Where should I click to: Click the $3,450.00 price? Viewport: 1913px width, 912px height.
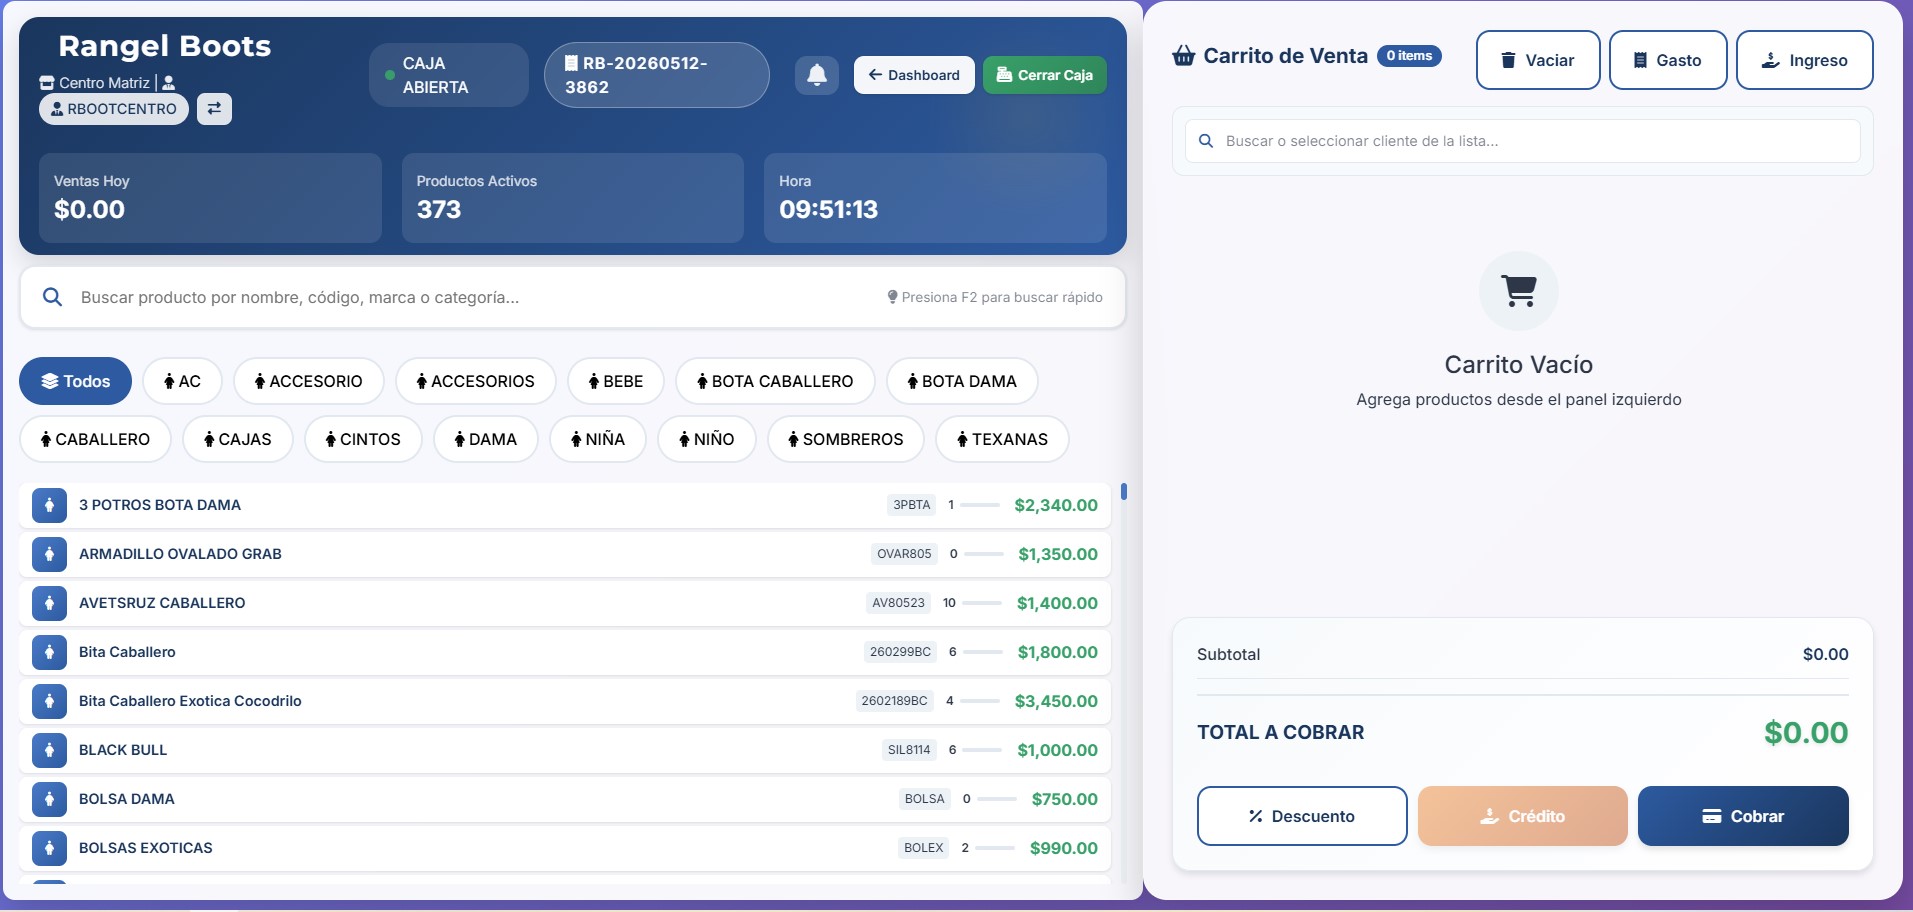(1056, 701)
